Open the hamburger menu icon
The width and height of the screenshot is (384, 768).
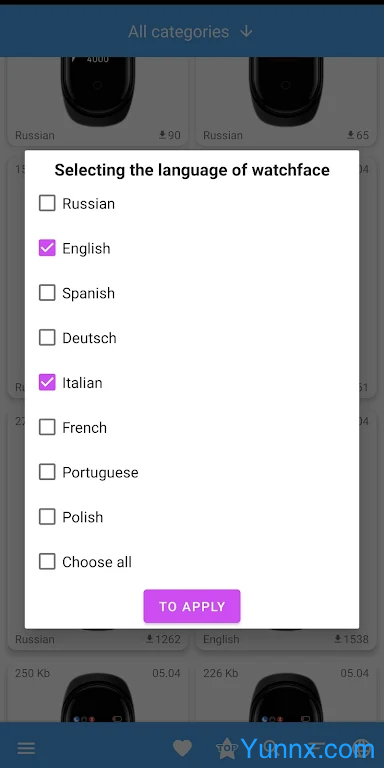26,748
